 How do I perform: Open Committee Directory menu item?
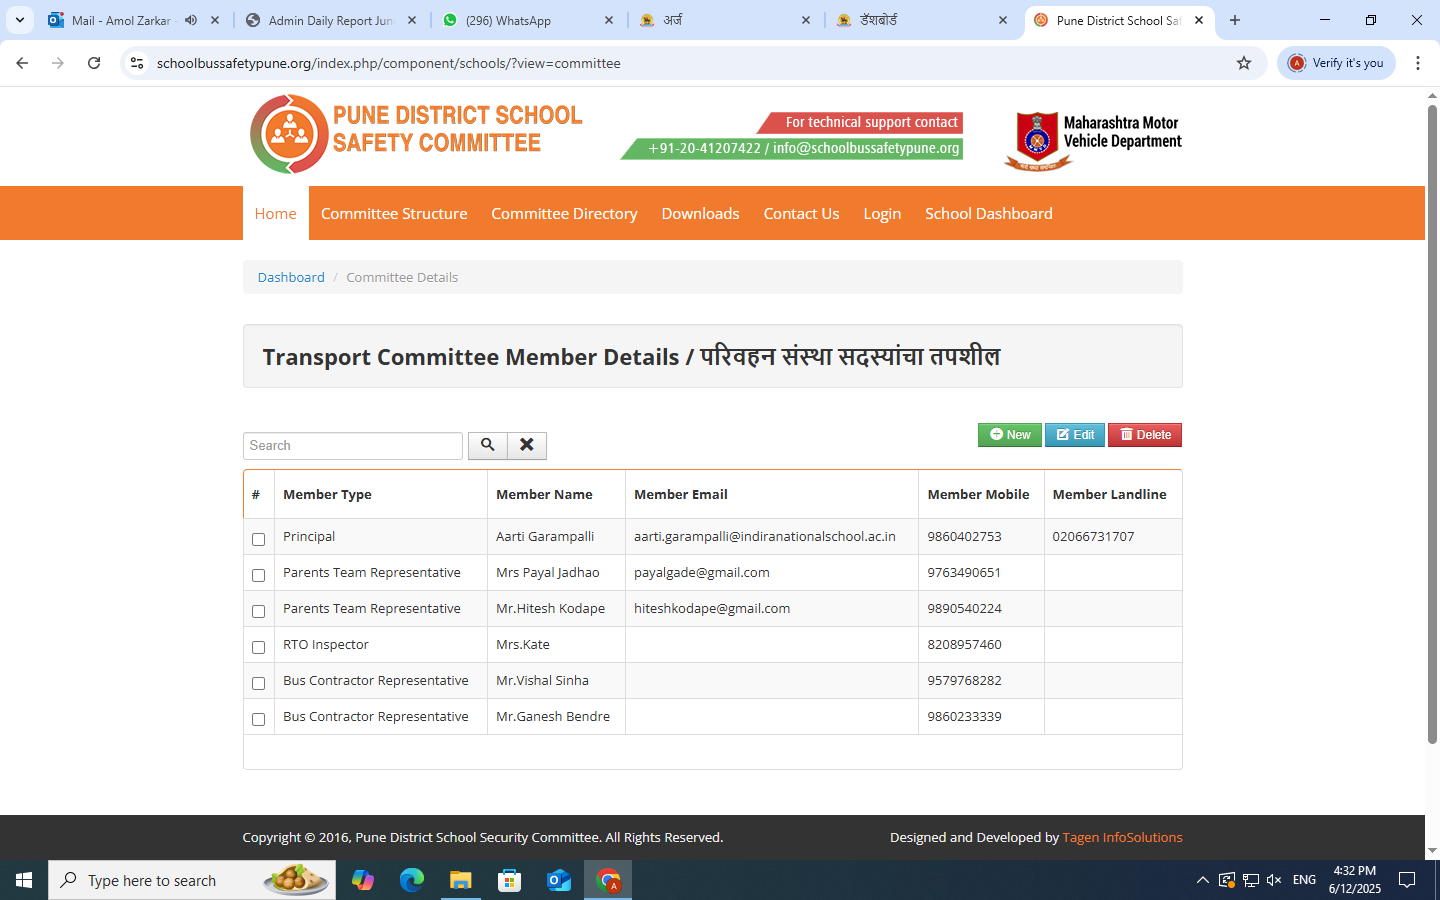[564, 214]
